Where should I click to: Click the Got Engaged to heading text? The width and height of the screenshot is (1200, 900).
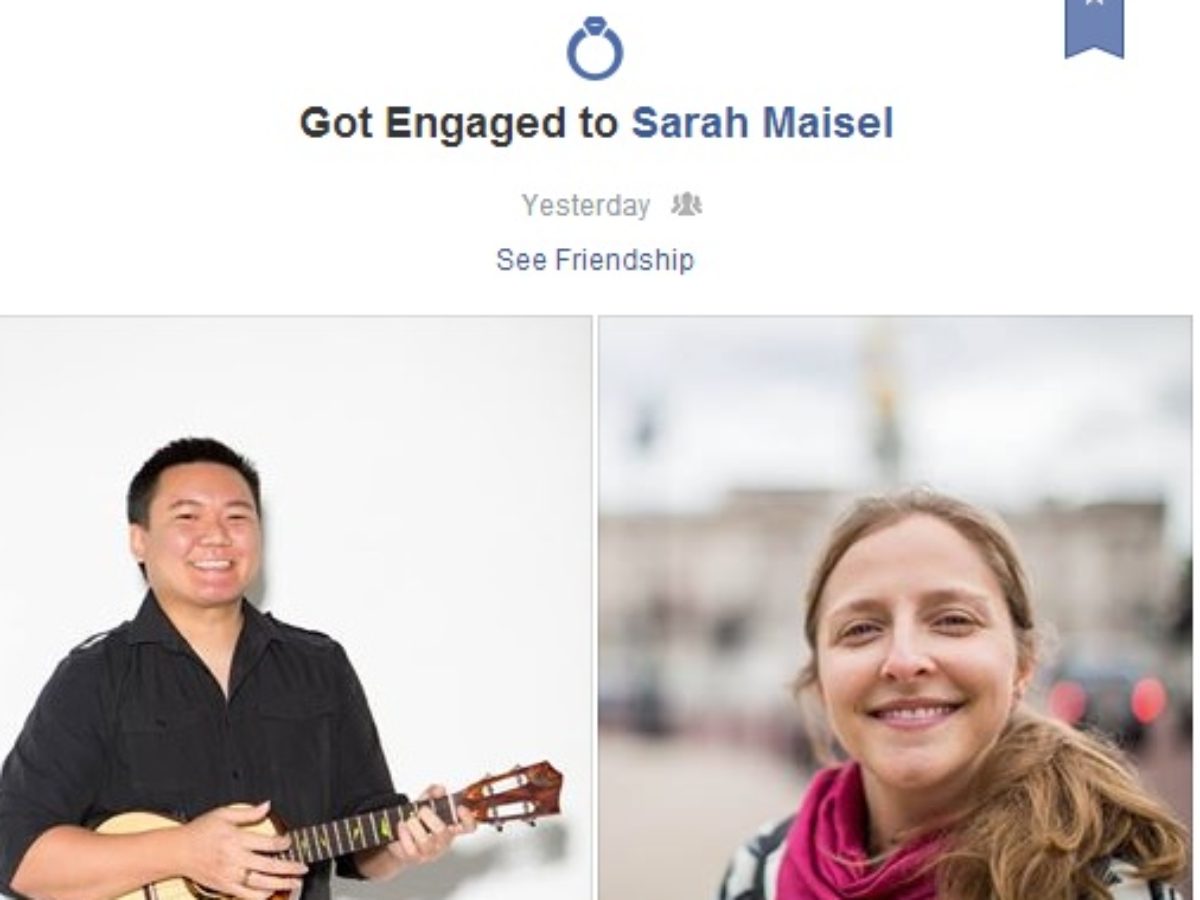[459, 124]
